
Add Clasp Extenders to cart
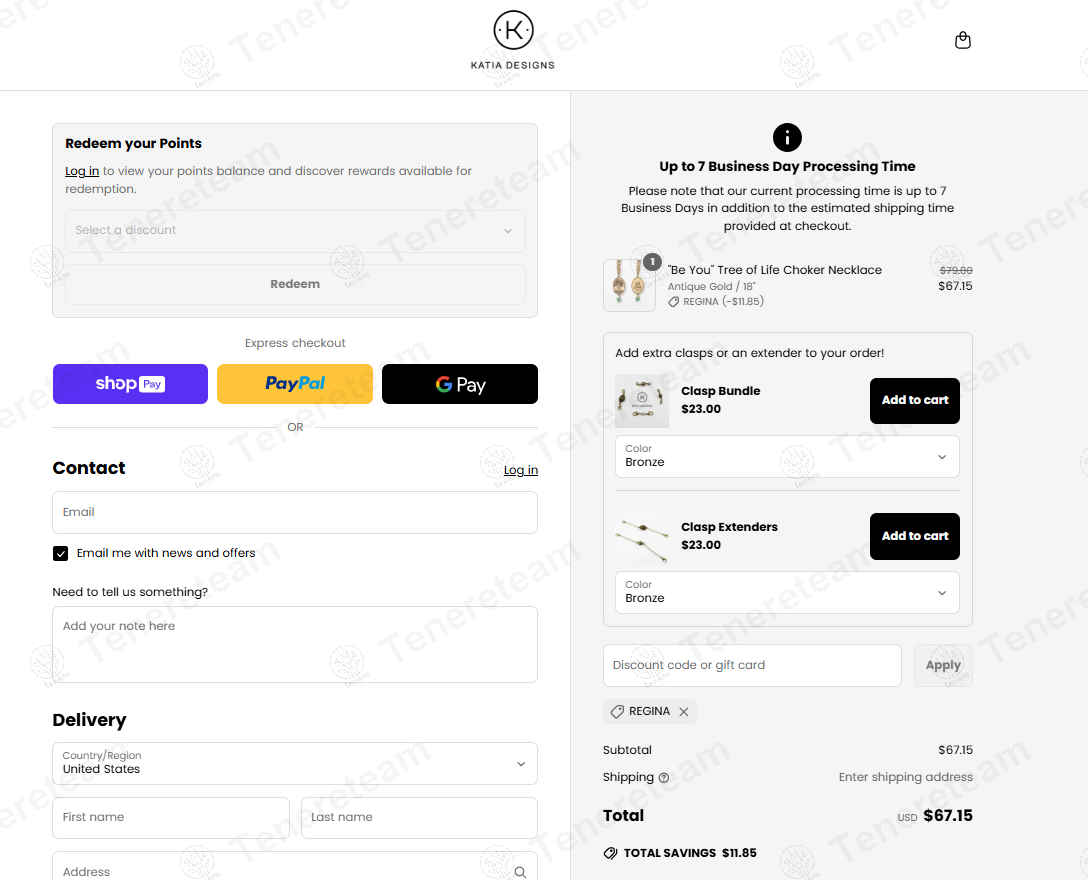pos(914,536)
